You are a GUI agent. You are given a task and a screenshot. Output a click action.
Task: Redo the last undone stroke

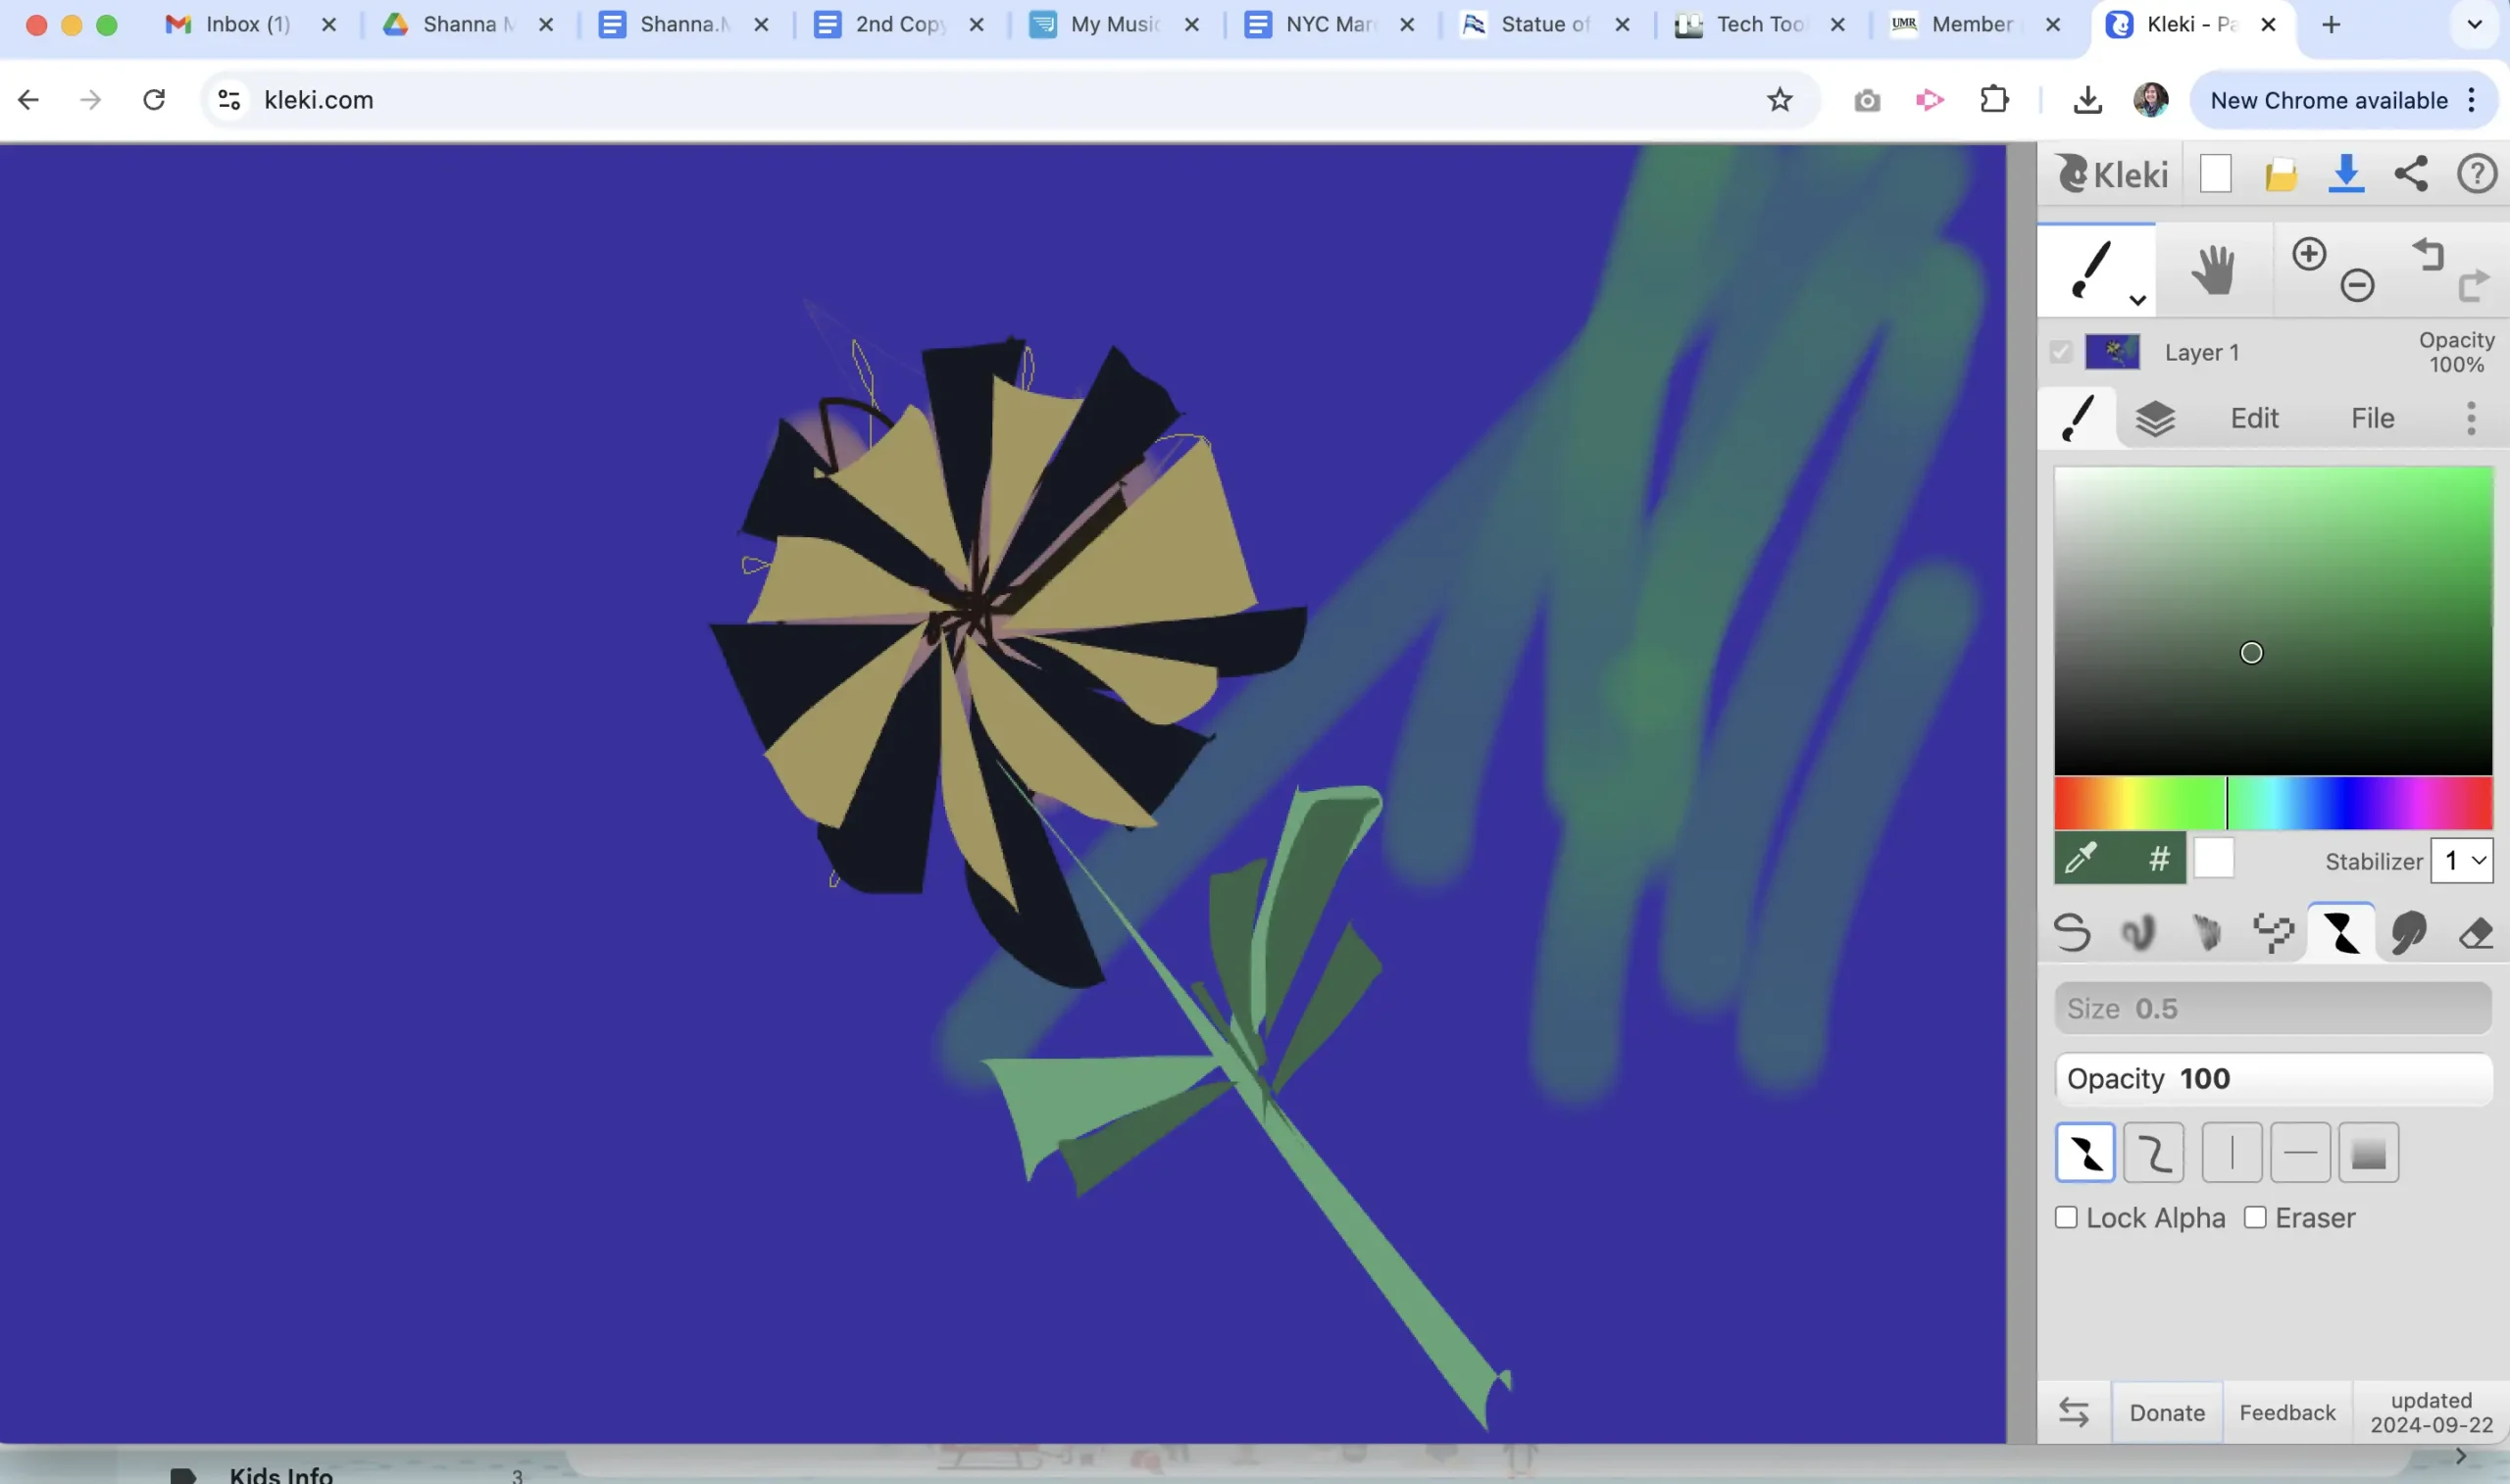click(x=2474, y=286)
